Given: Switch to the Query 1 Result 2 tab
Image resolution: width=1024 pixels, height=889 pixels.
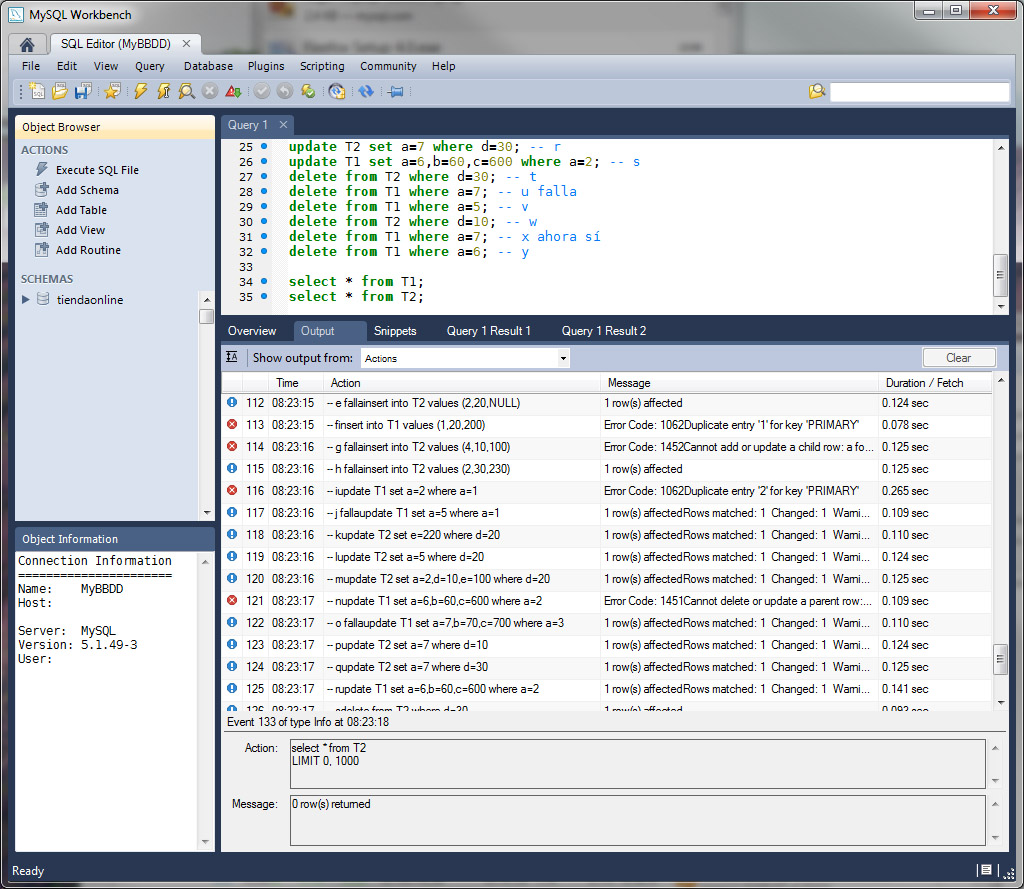Looking at the screenshot, I should coord(603,331).
